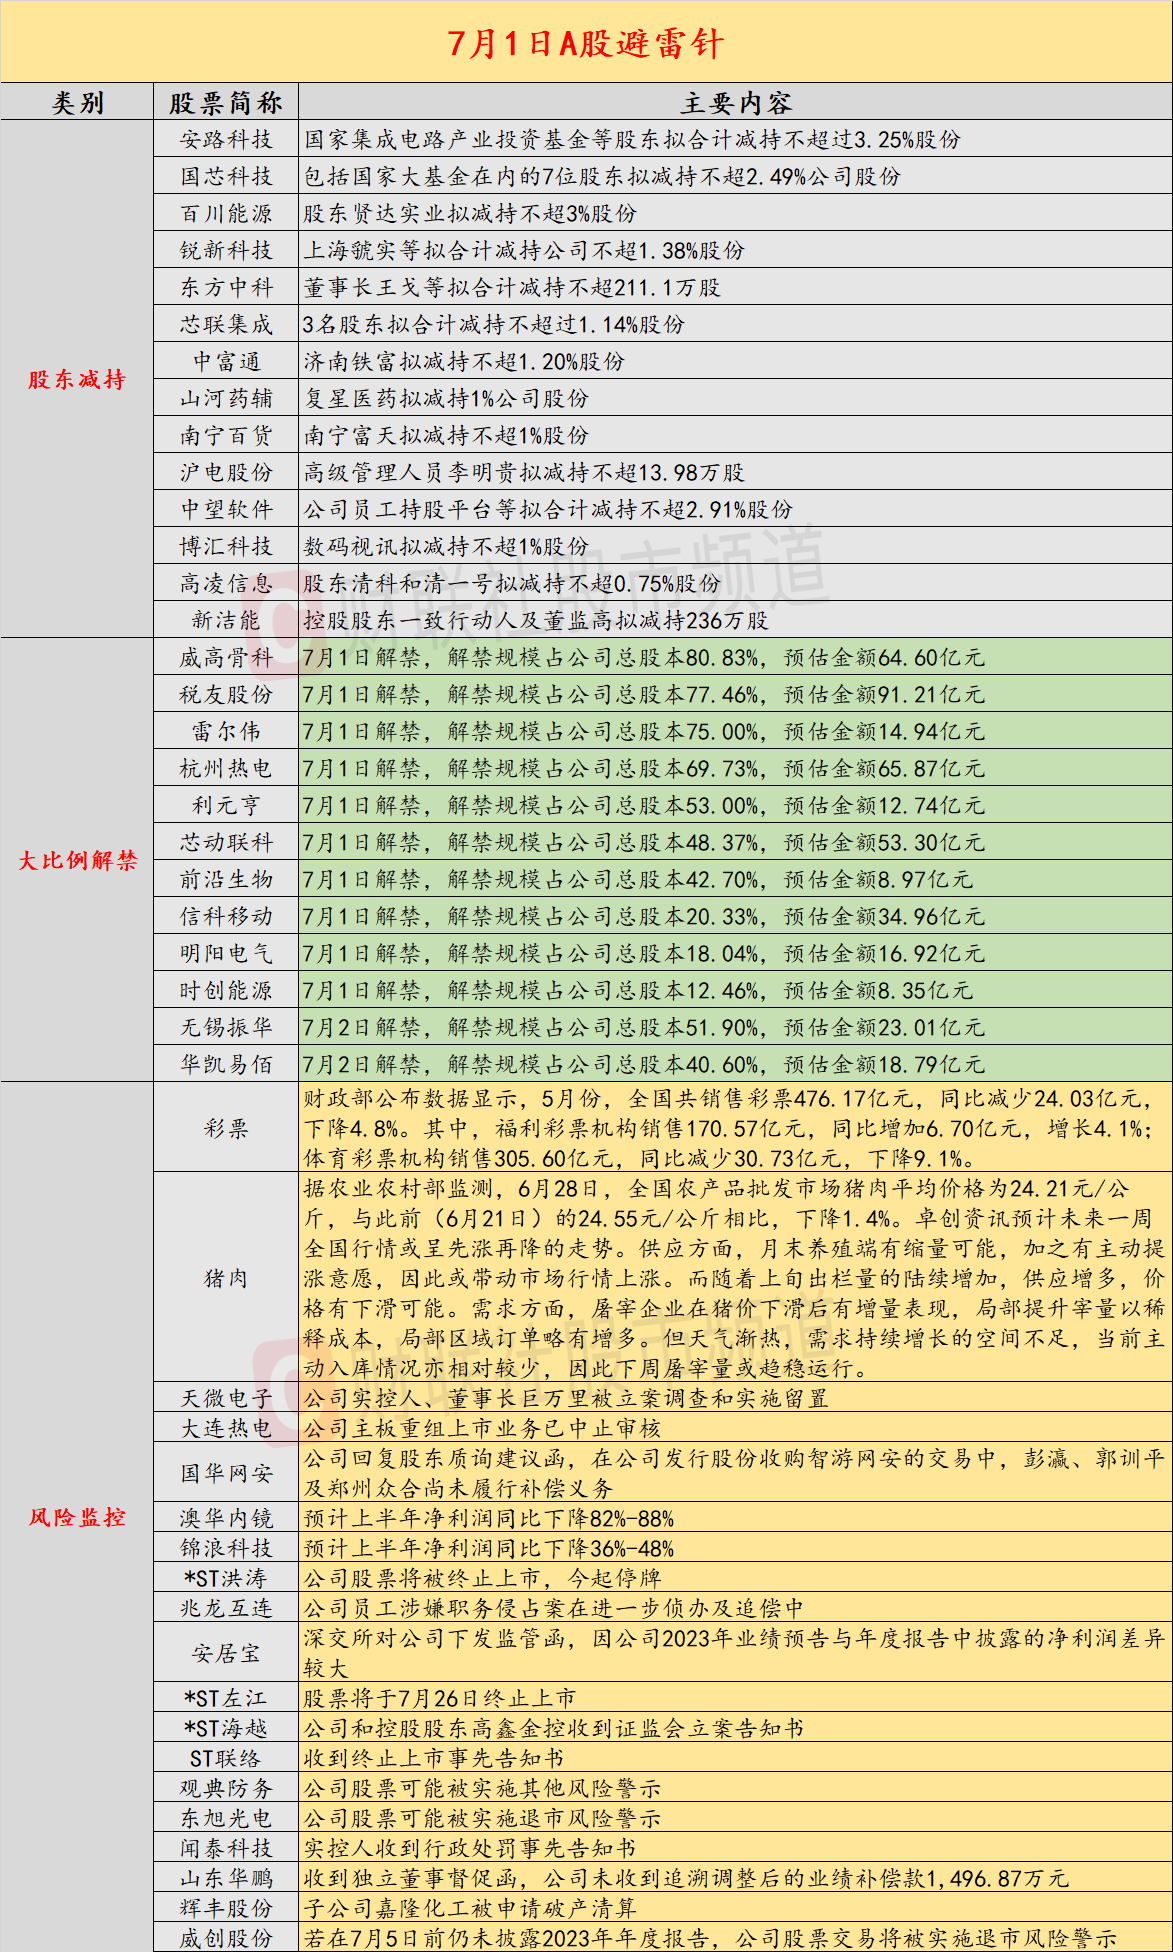
Task: Click 济南铁富拟减持不超1.20%股份 content
Action: click(464, 362)
